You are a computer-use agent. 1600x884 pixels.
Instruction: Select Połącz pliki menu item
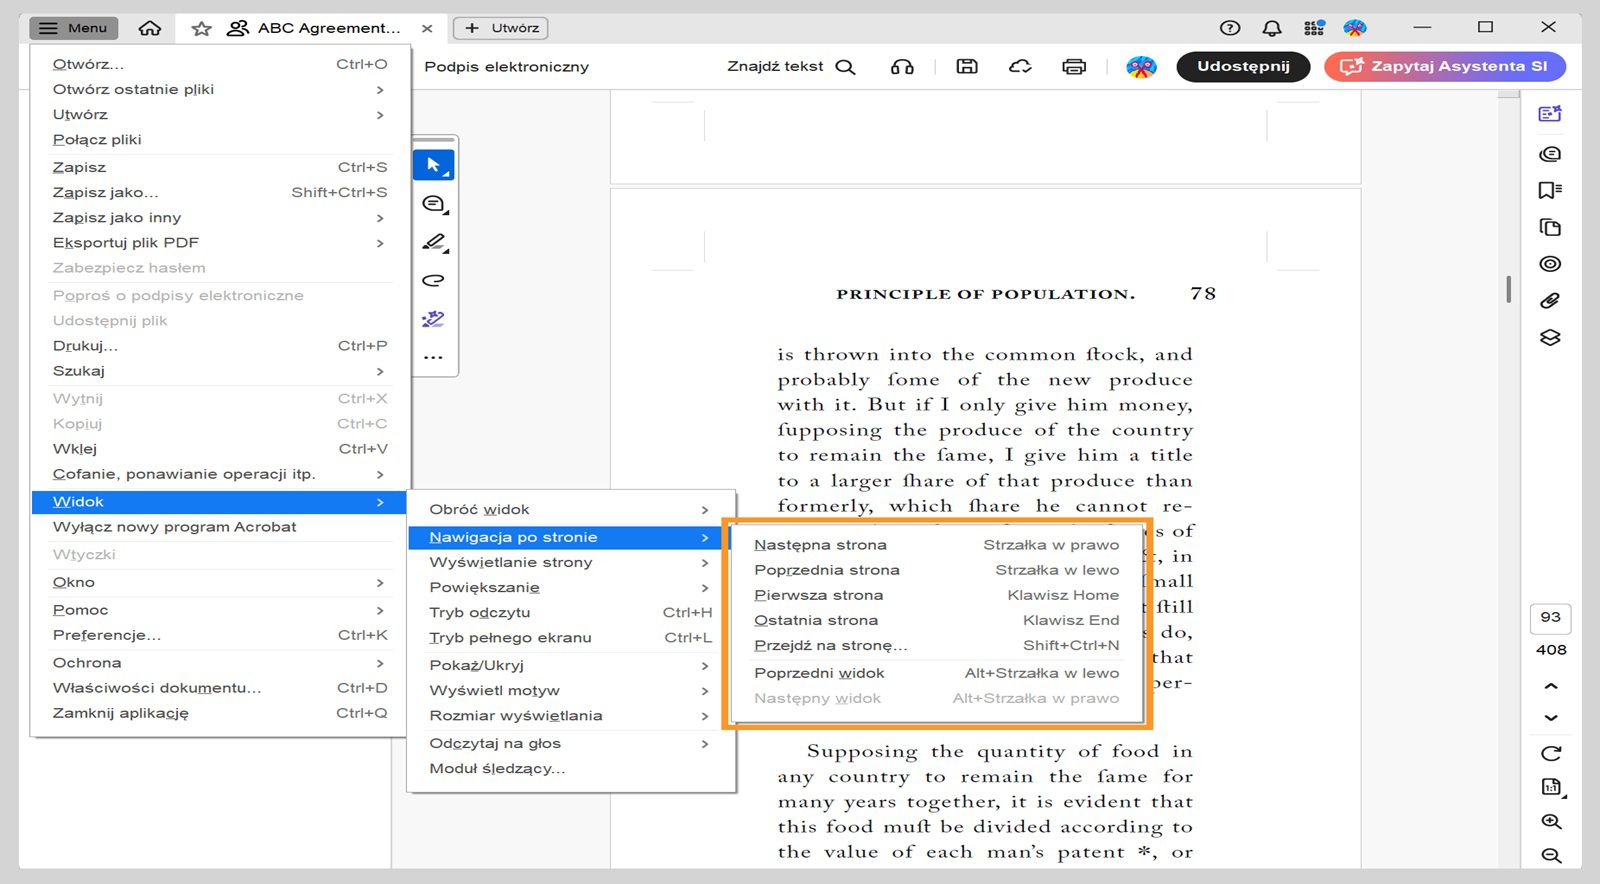click(x=219, y=140)
